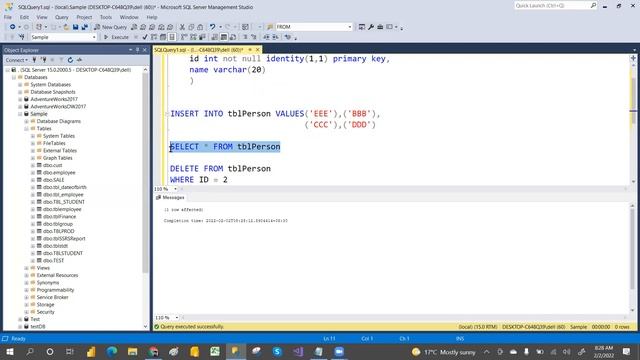The width and height of the screenshot is (640, 360).
Task: Open the File menu
Action: (x=8, y=17)
